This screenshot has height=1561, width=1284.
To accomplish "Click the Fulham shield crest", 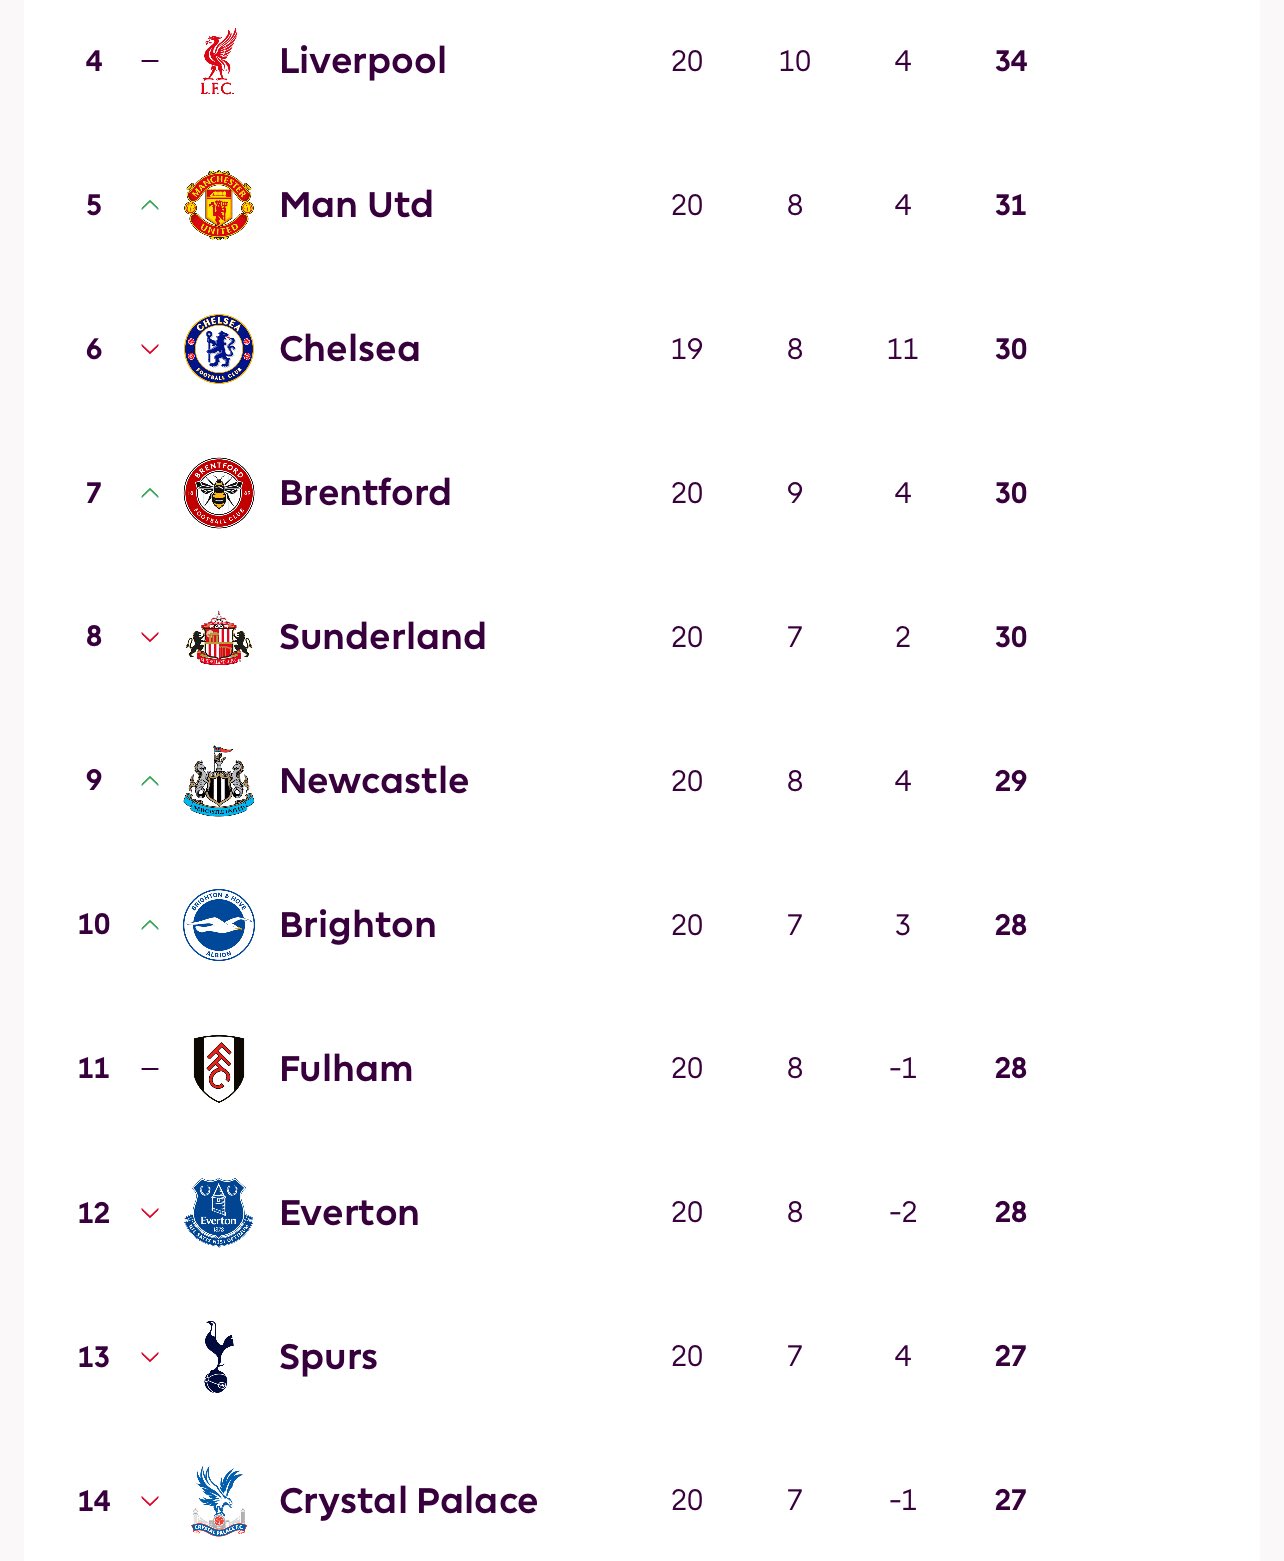I will (219, 1069).
